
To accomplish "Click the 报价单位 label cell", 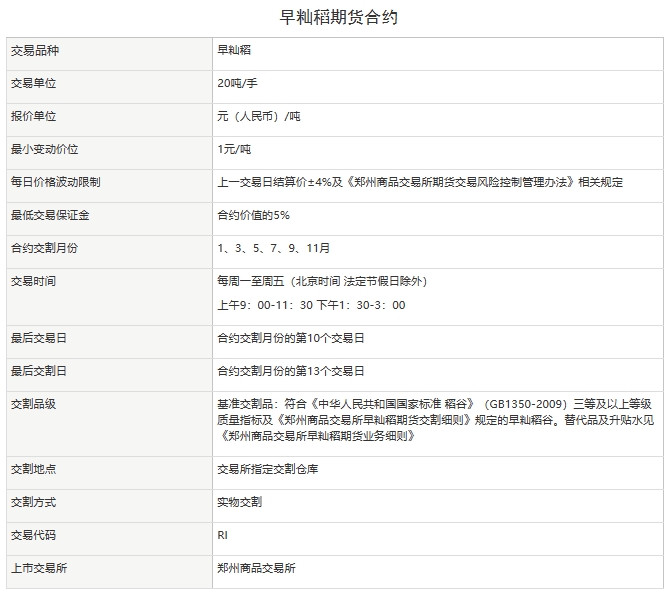I will click(x=36, y=116).
